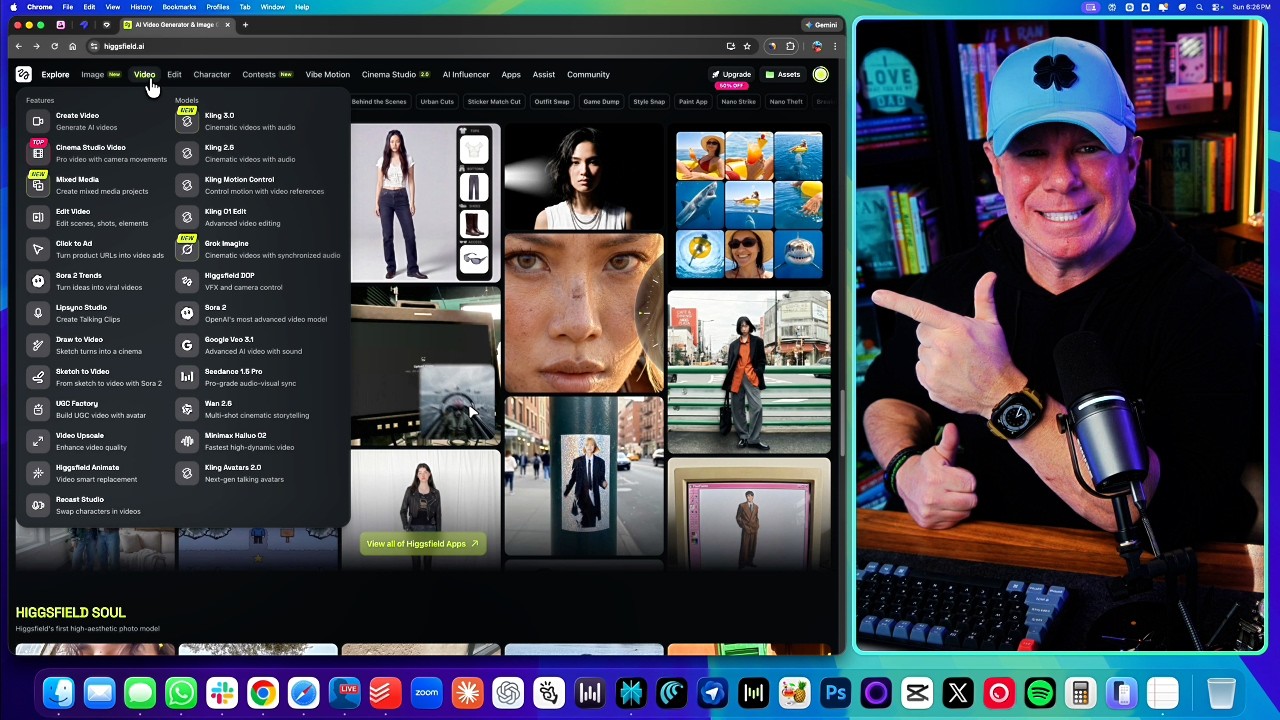Choose the Game Dump chip
Image resolution: width=1280 pixels, height=720 pixels.
point(601,101)
